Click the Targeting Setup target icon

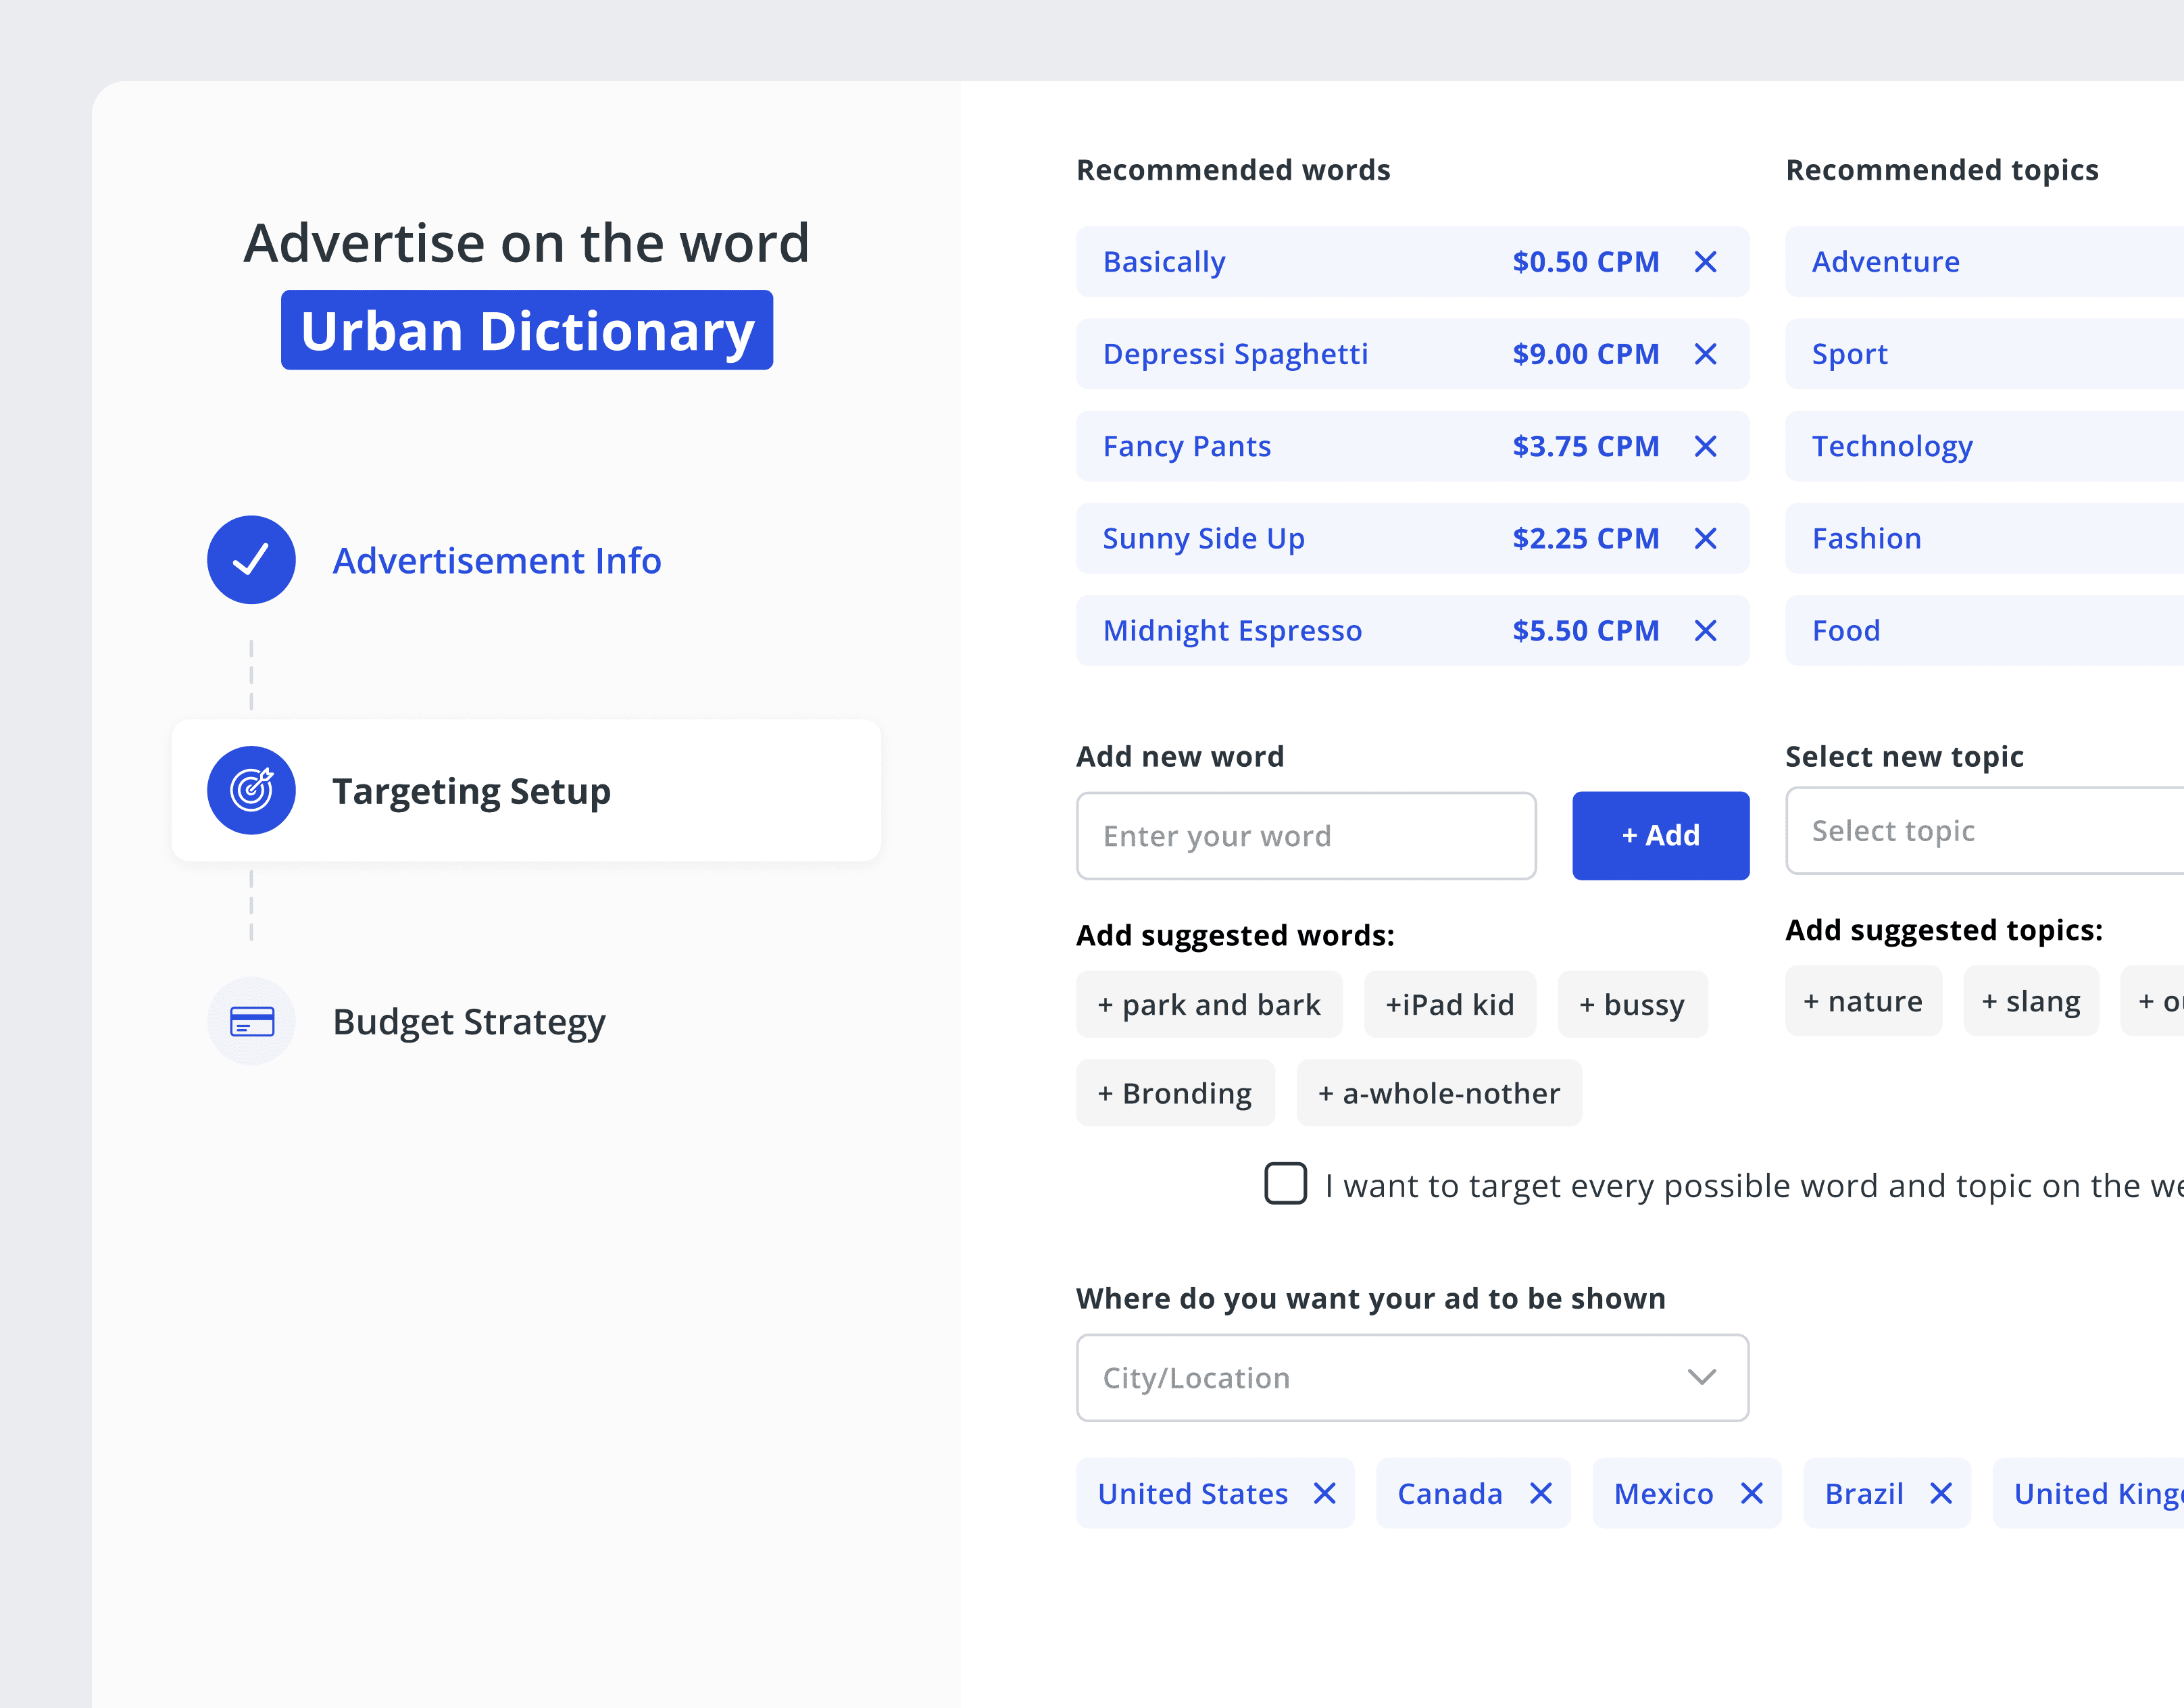[251, 790]
